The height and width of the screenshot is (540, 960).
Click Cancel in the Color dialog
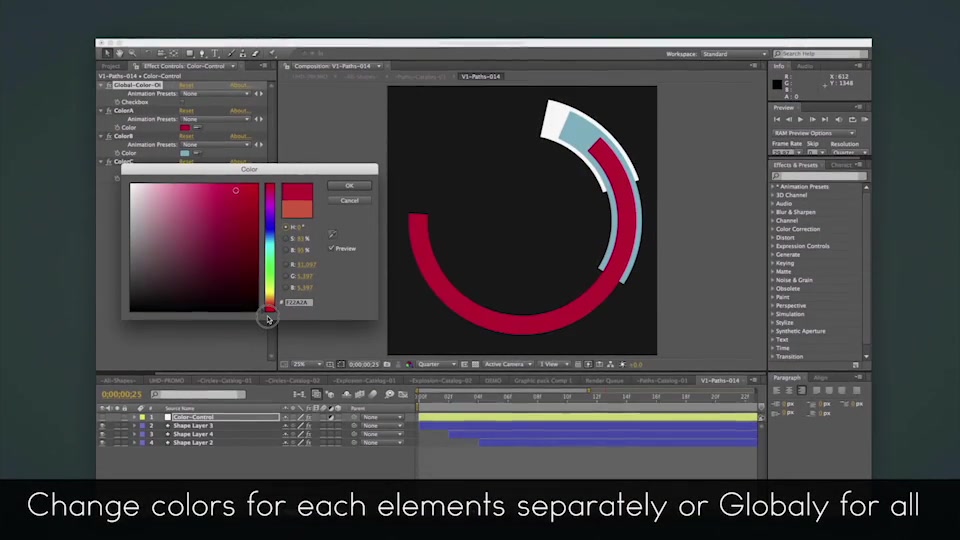click(x=349, y=200)
